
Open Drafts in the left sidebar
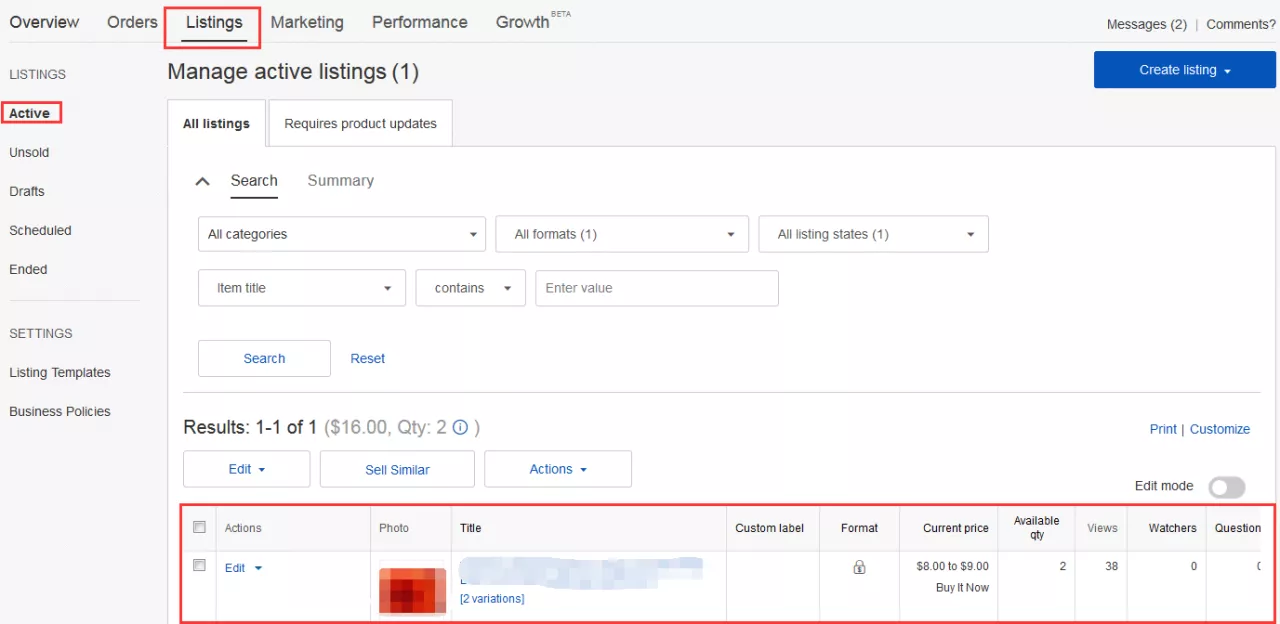(27, 191)
